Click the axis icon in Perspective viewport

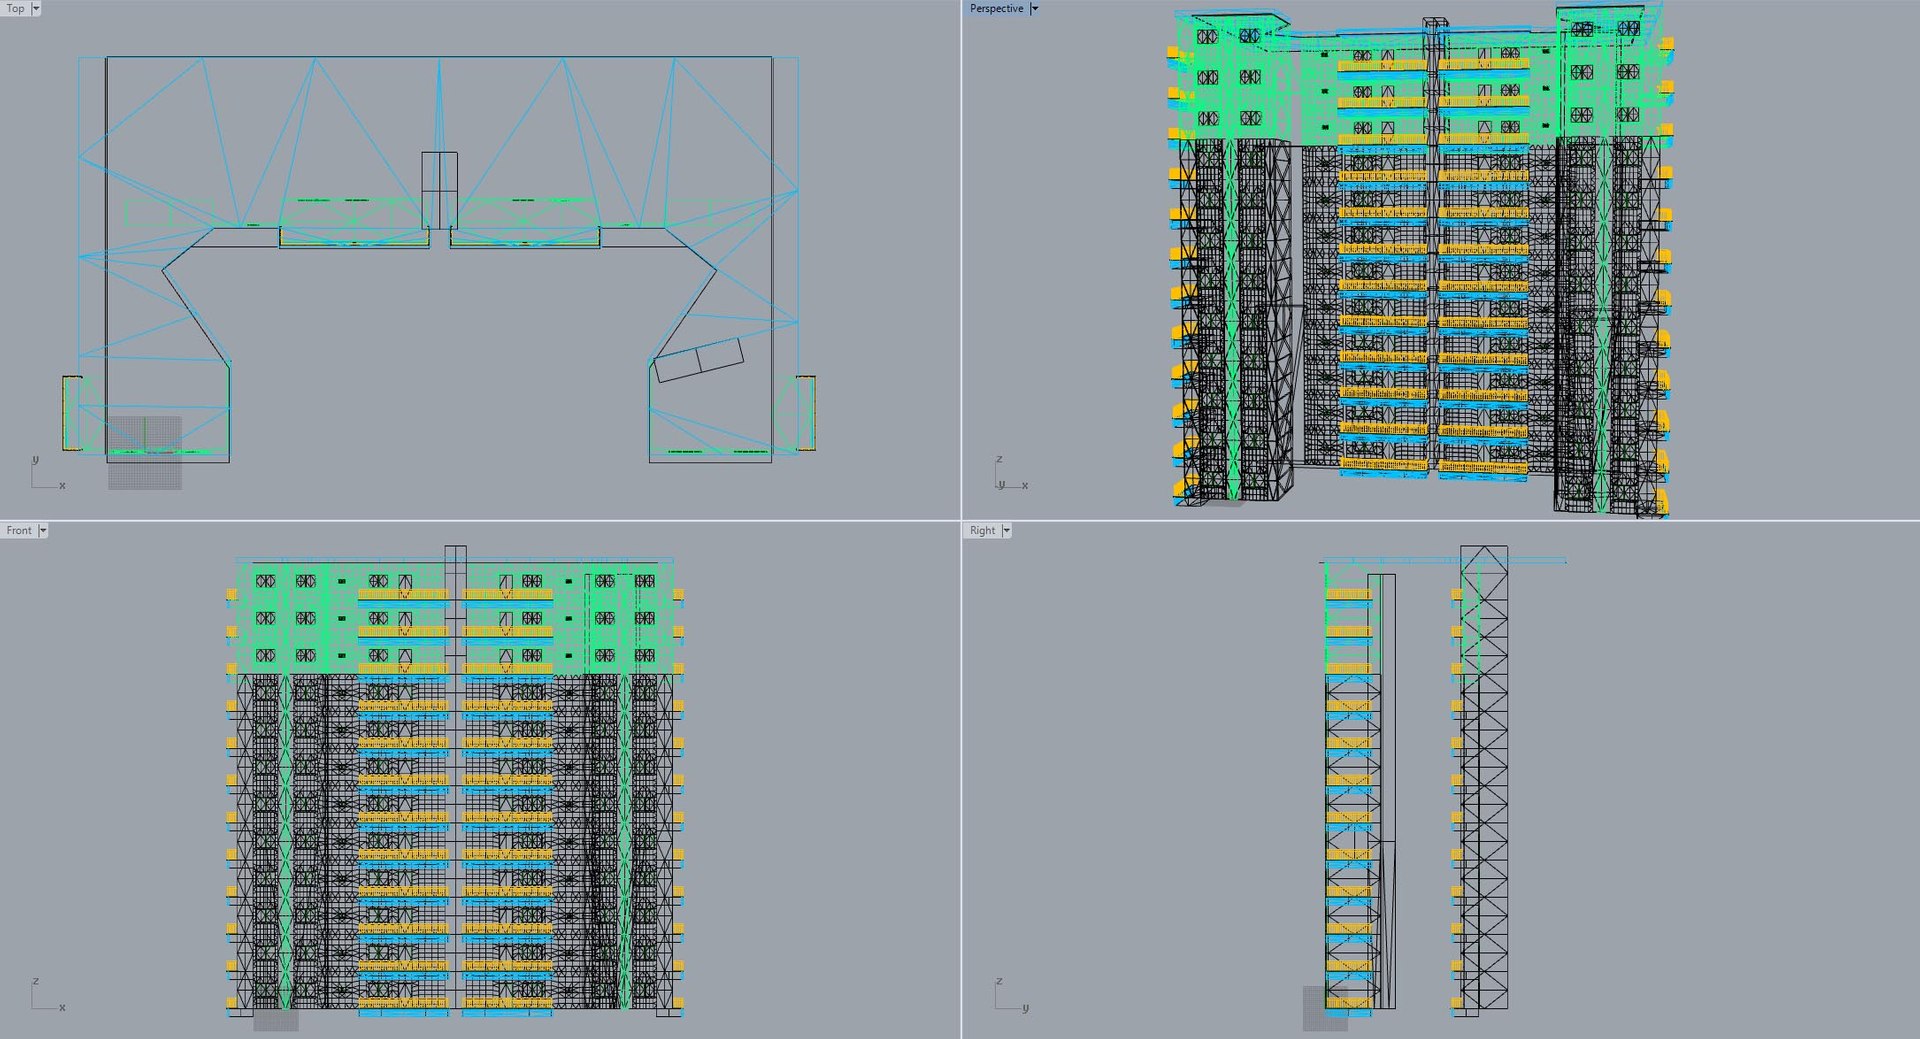tap(1011, 474)
